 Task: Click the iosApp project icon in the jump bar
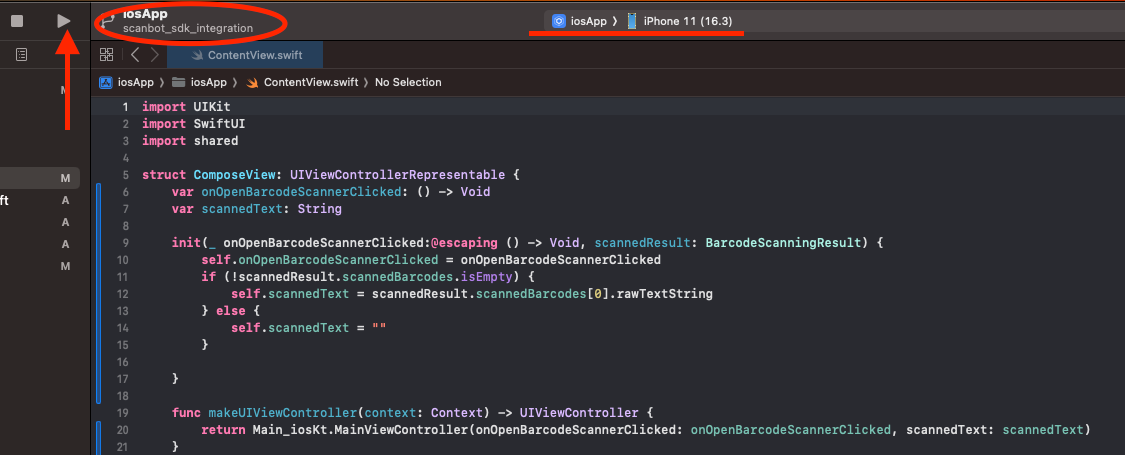click(106, 83)
